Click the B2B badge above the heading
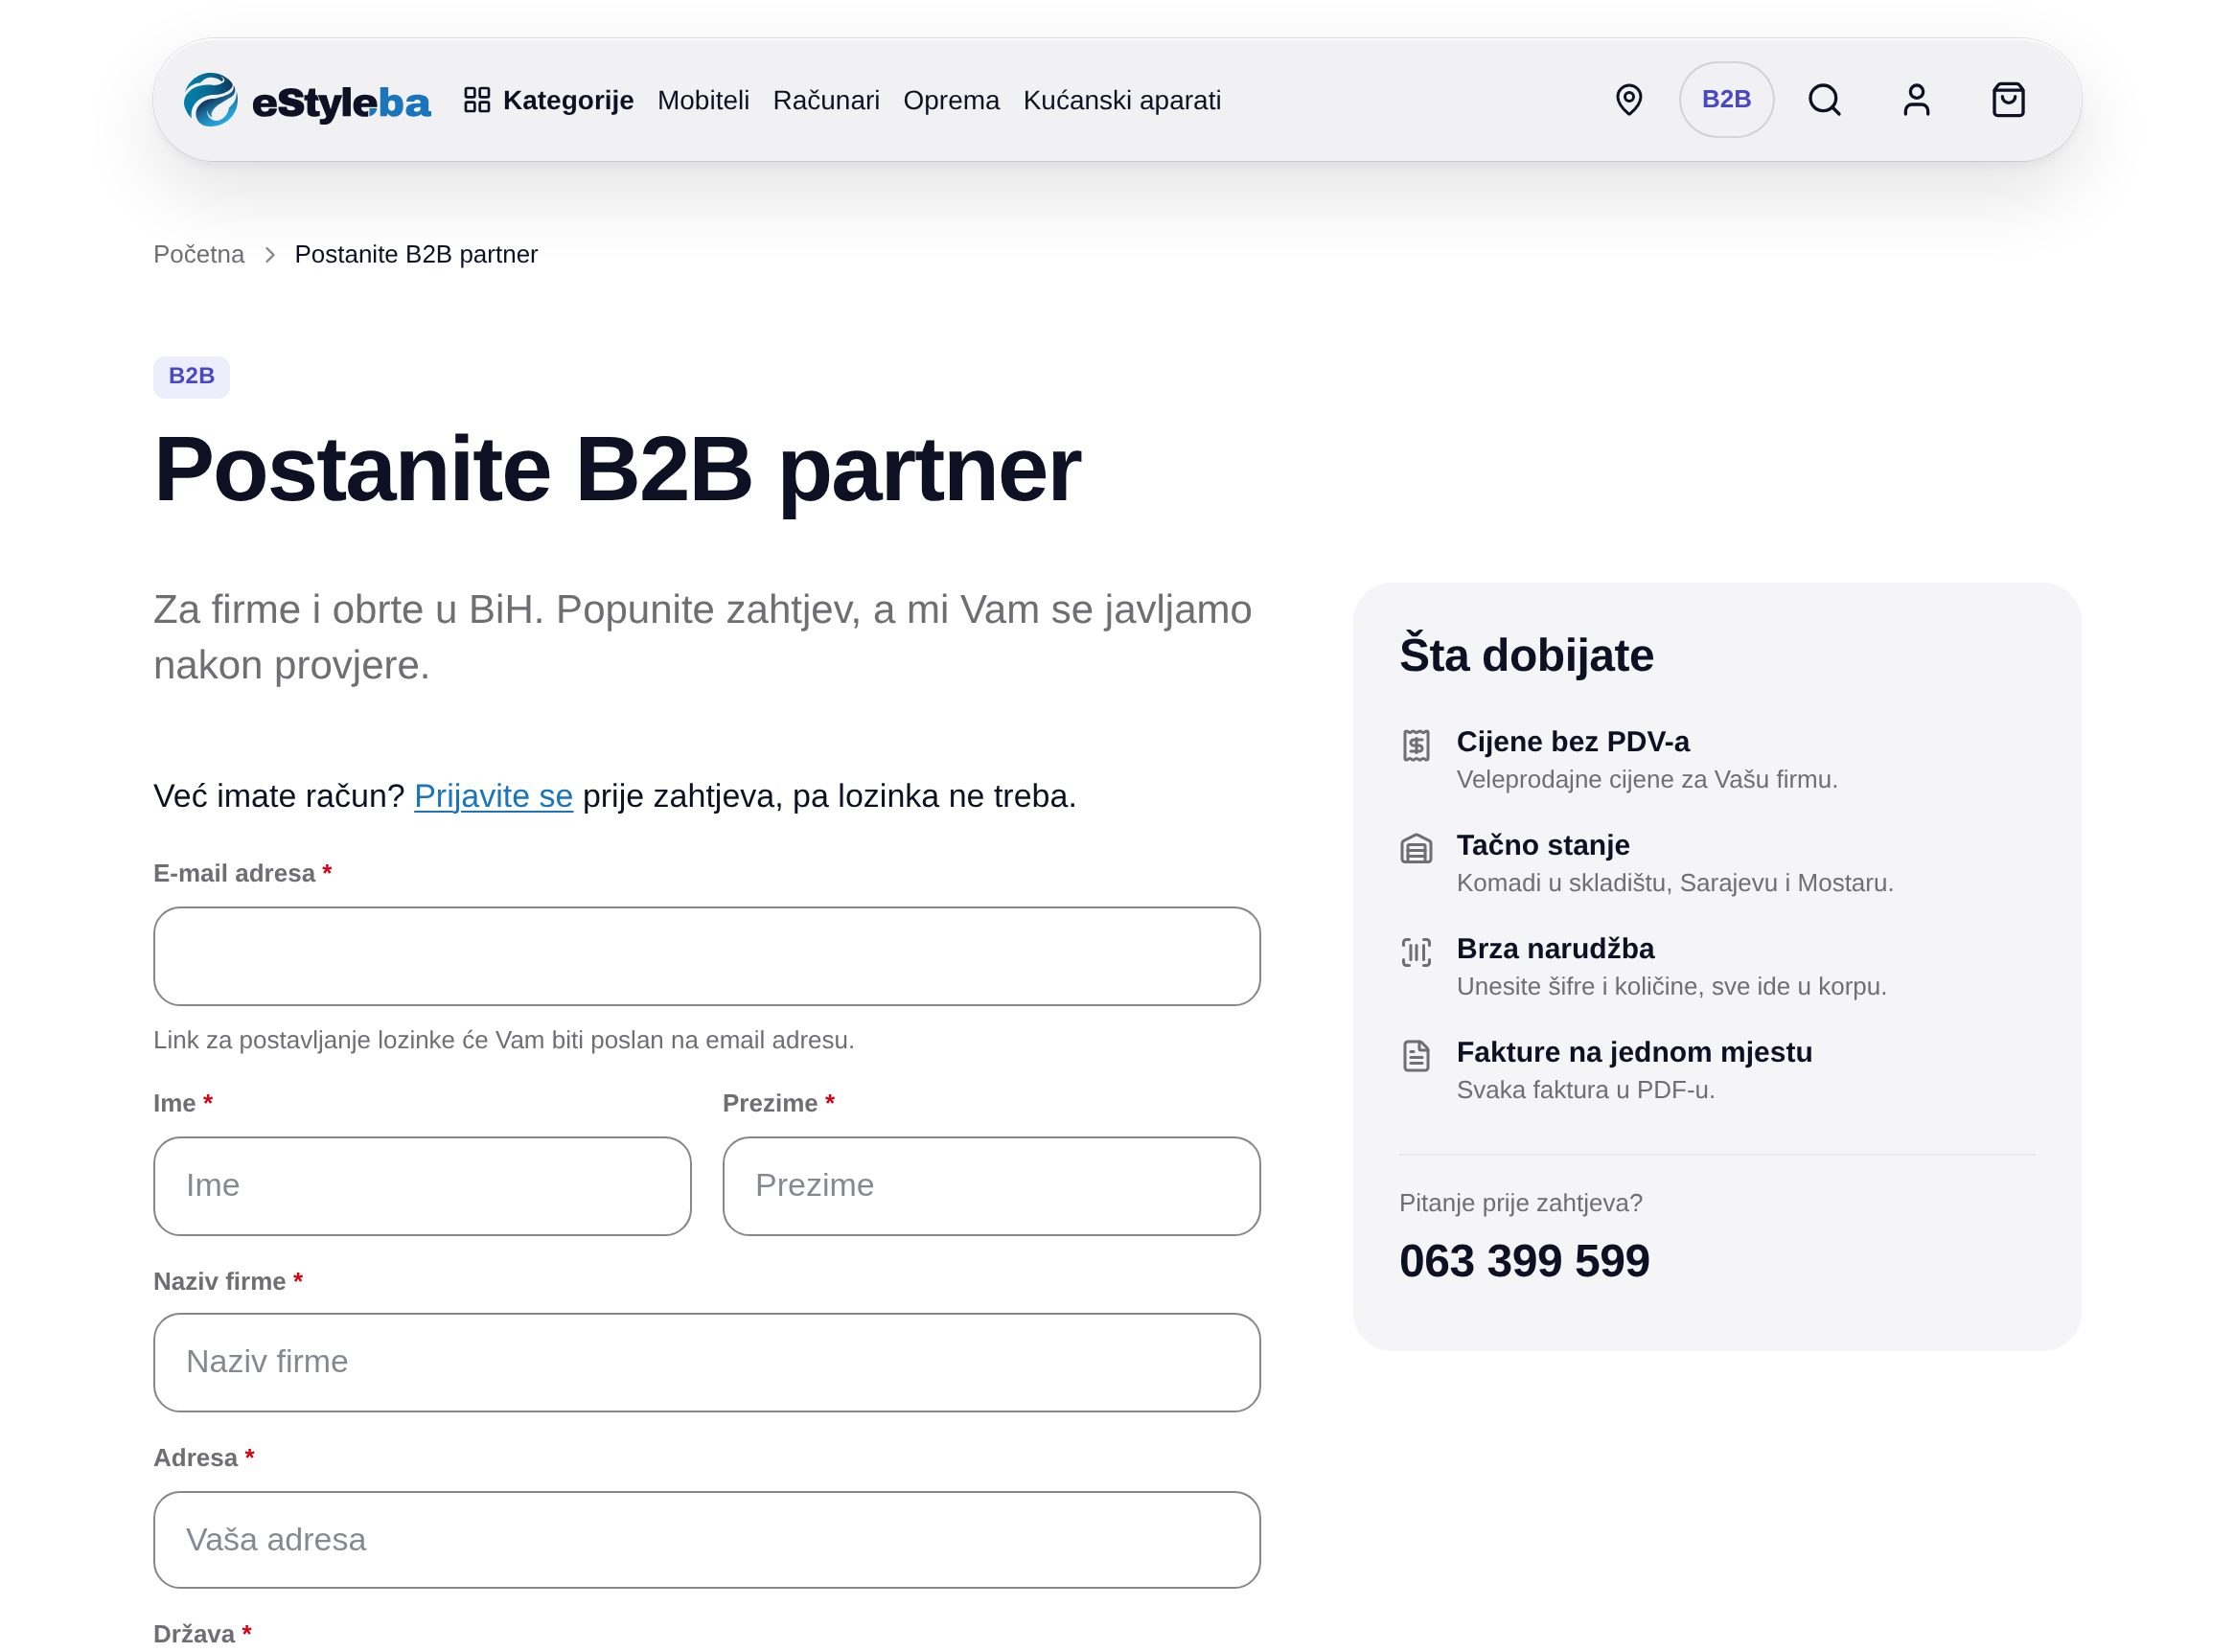Screen dimensions: 2235x1652 191,376
